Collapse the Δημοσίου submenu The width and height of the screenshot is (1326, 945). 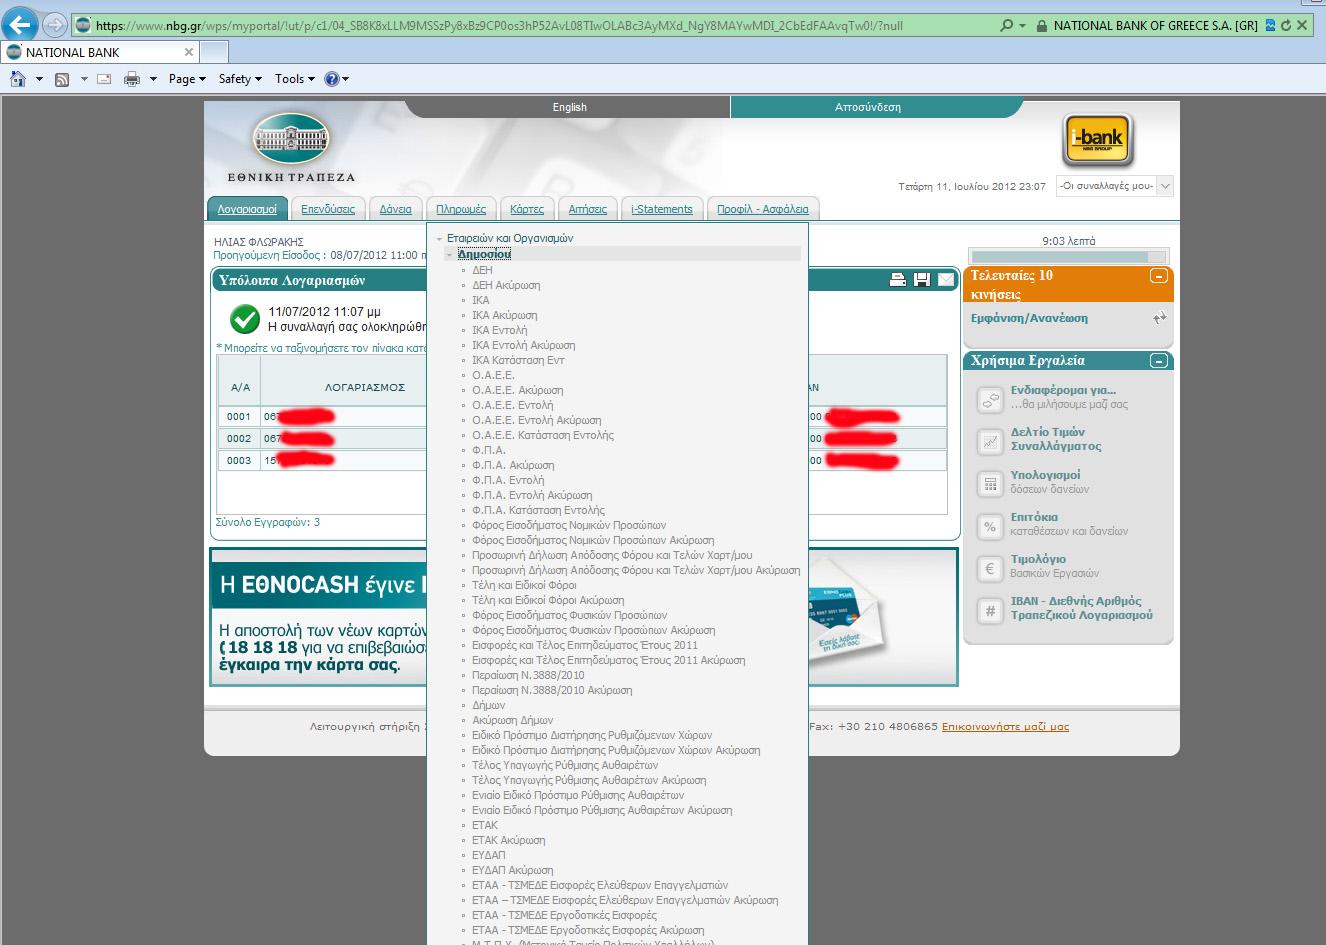click(449, 254)
